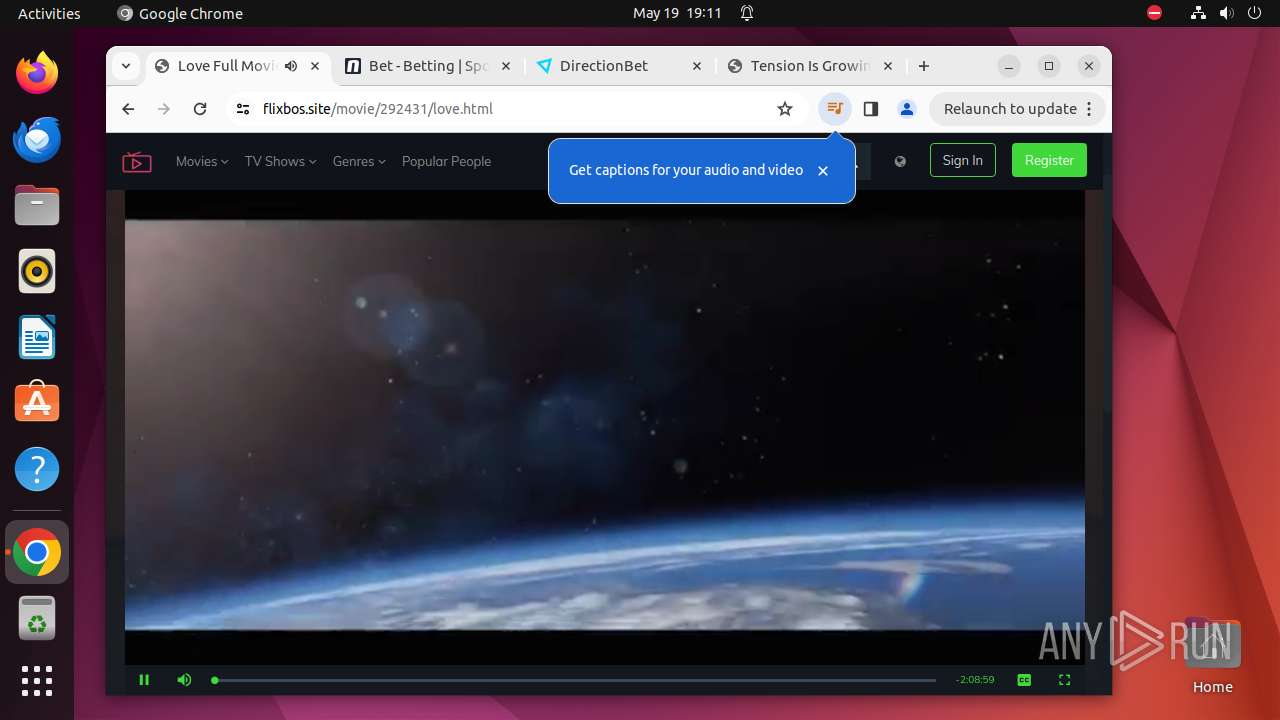
Task: Go forward in browser history
Action: point(164,109)
